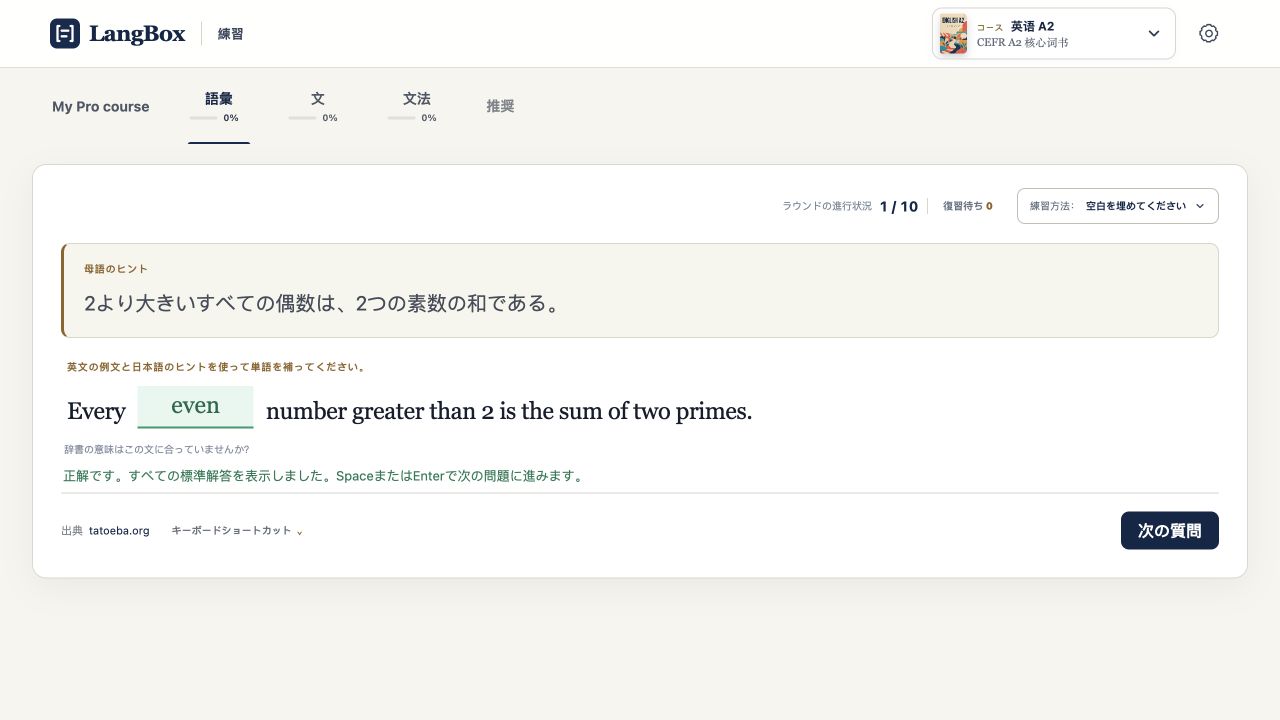Click the 母語のヒント label
This screenshot has width=1280, height=720.
click(116, 269)
